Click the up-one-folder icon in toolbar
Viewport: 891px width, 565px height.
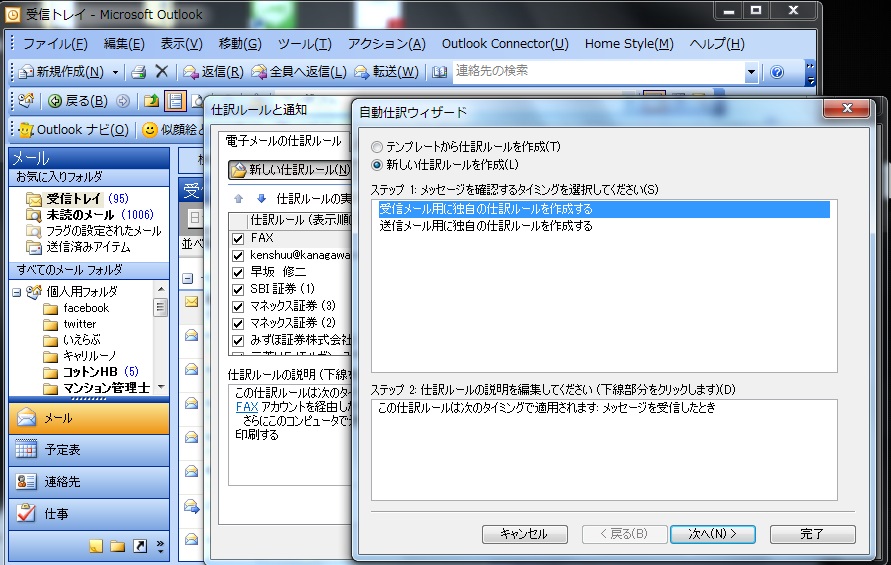point(151,101)
